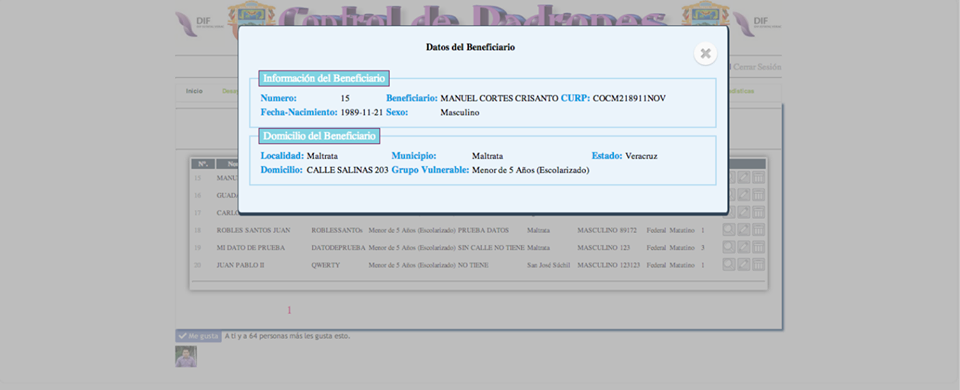Click trash icon for MI DATO DE PRUEBA
Image resolution: width=960 pixels, height=390 pixels.
pyautogui.click(x=759, y=247)
